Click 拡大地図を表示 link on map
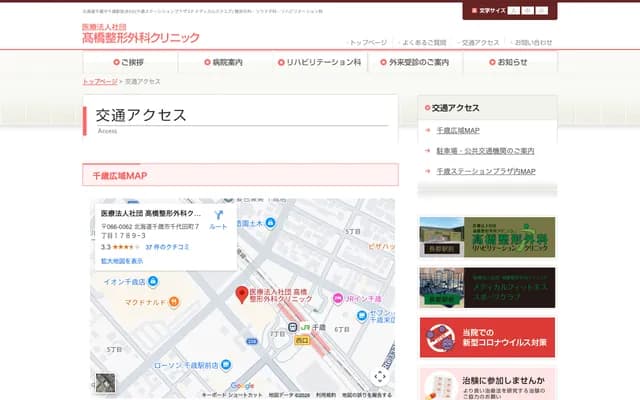Image resolution: width=640 pixels, height=400 pixels. pyautogui.click(x=122, y=261)
